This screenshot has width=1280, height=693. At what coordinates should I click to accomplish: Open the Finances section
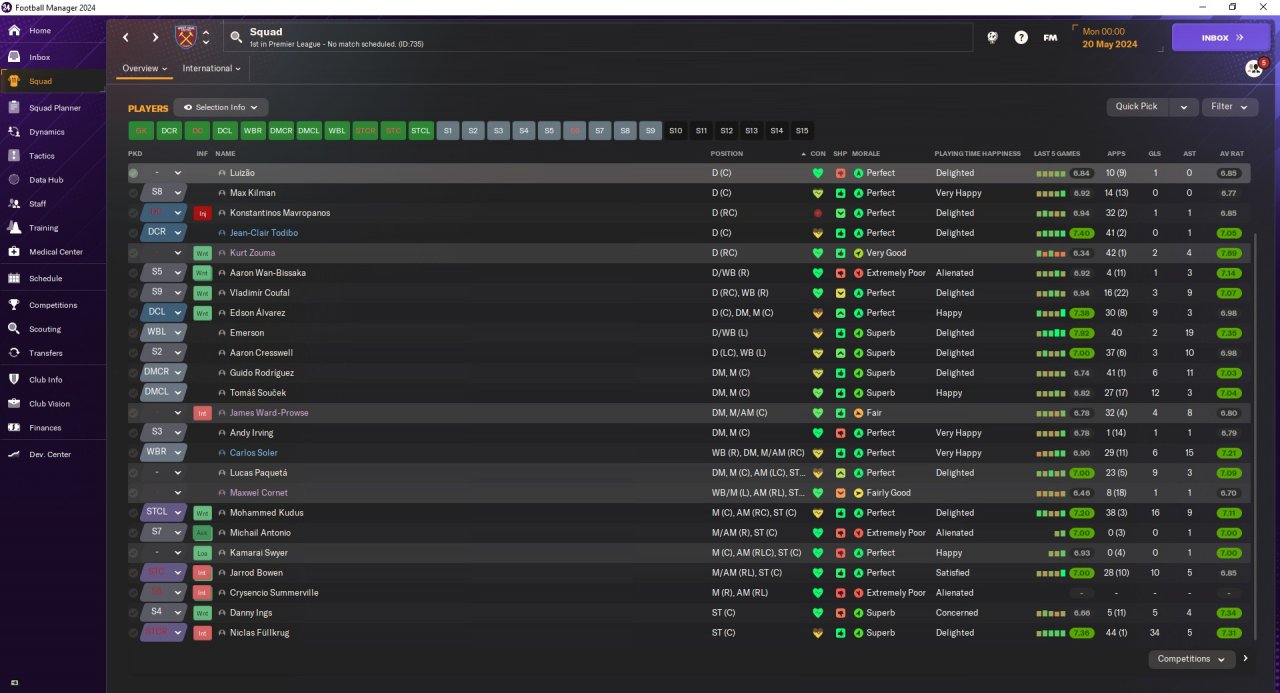[x=45, y=428]
